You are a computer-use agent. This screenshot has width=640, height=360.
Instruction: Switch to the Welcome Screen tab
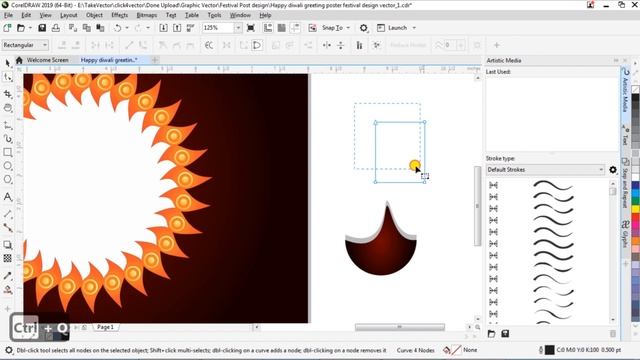(47, 60)
